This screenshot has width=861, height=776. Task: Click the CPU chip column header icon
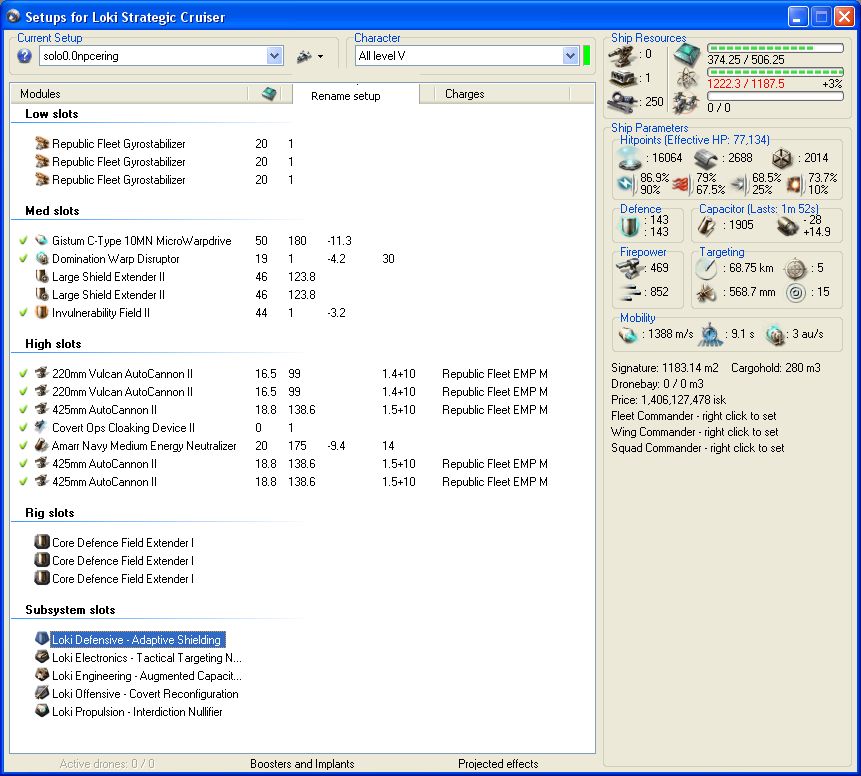(x=269, y=93)
